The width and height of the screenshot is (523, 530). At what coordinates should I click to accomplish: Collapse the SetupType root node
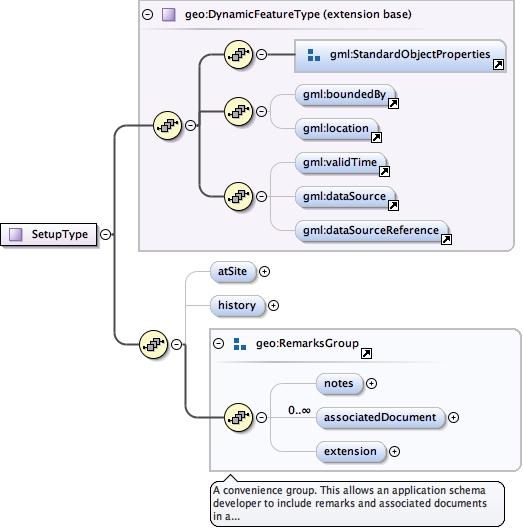click(x=105, y=234)
